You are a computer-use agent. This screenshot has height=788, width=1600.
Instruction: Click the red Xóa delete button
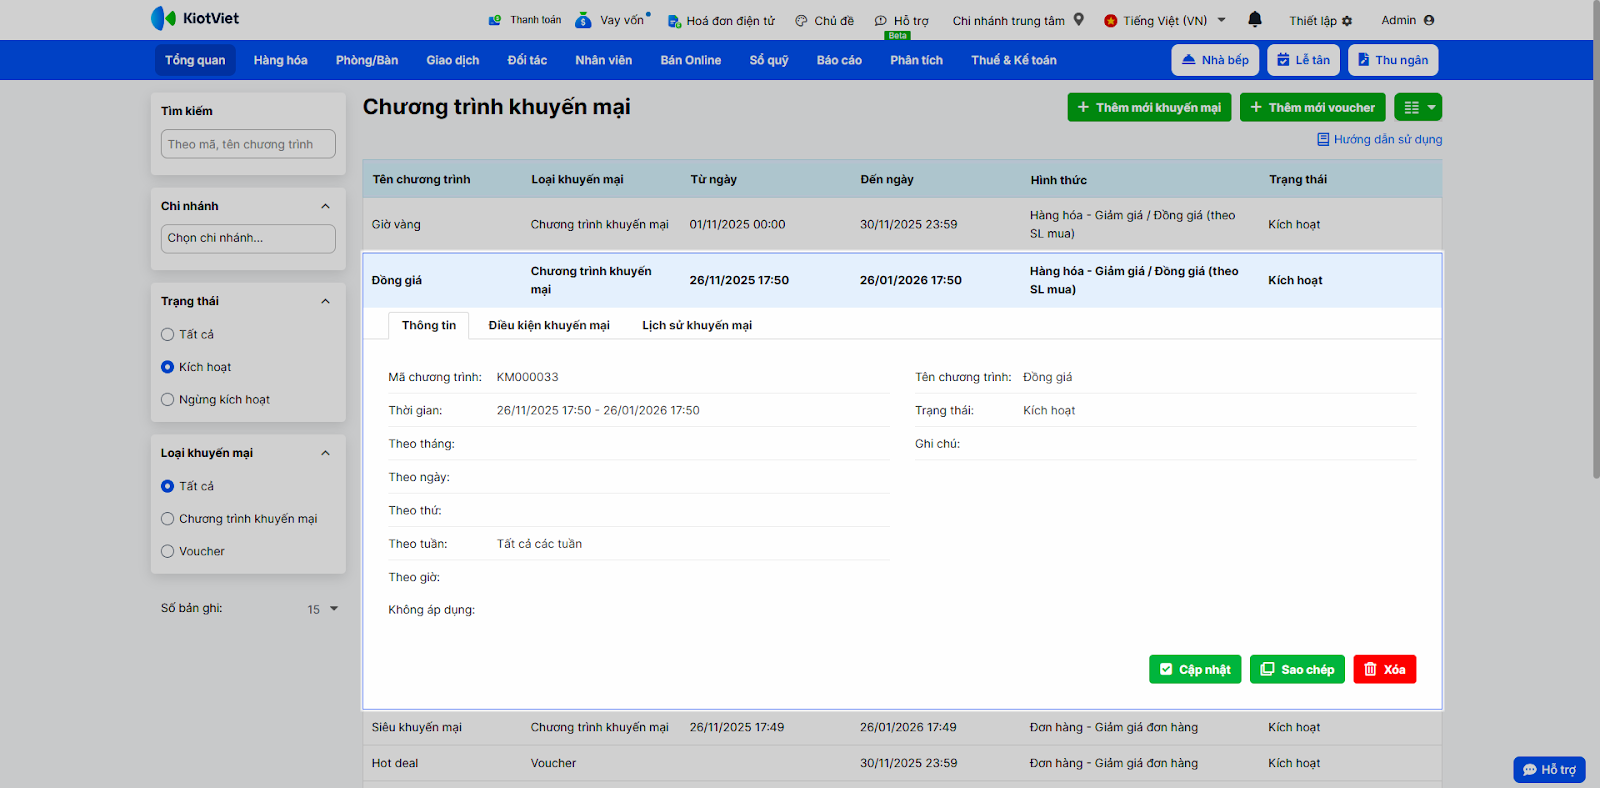click(1384, 669)
